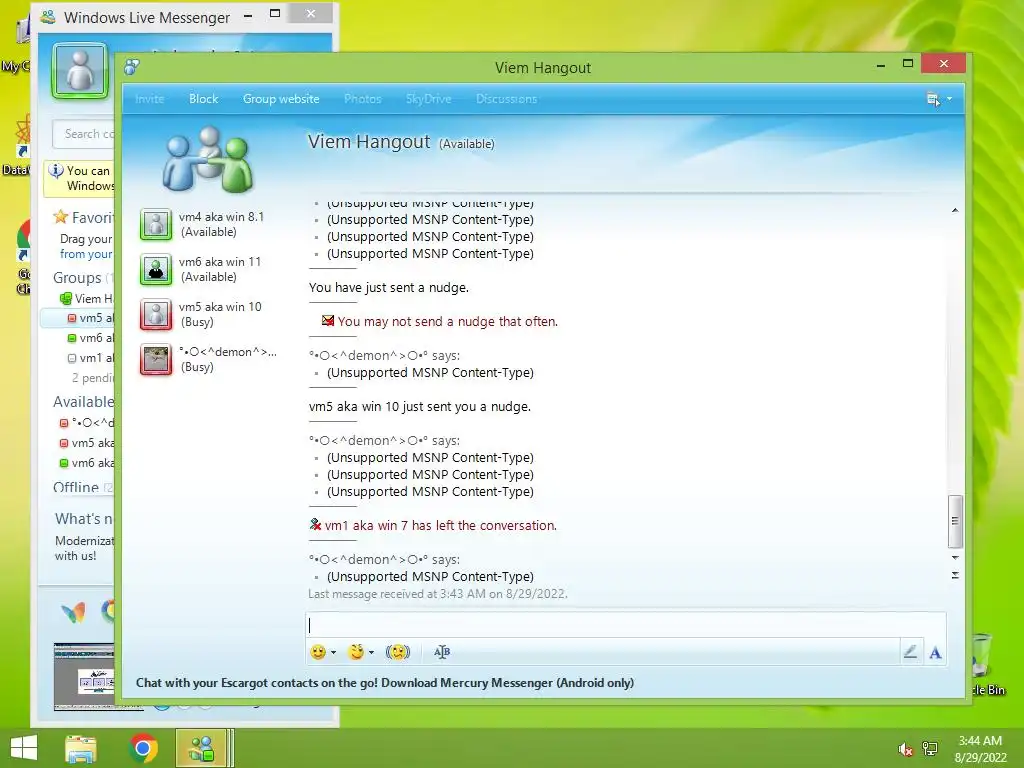This screenshot has width=1024, height=768.
Task: Click the ad thumbnail in Messenger window
Action: coord(84,677)
